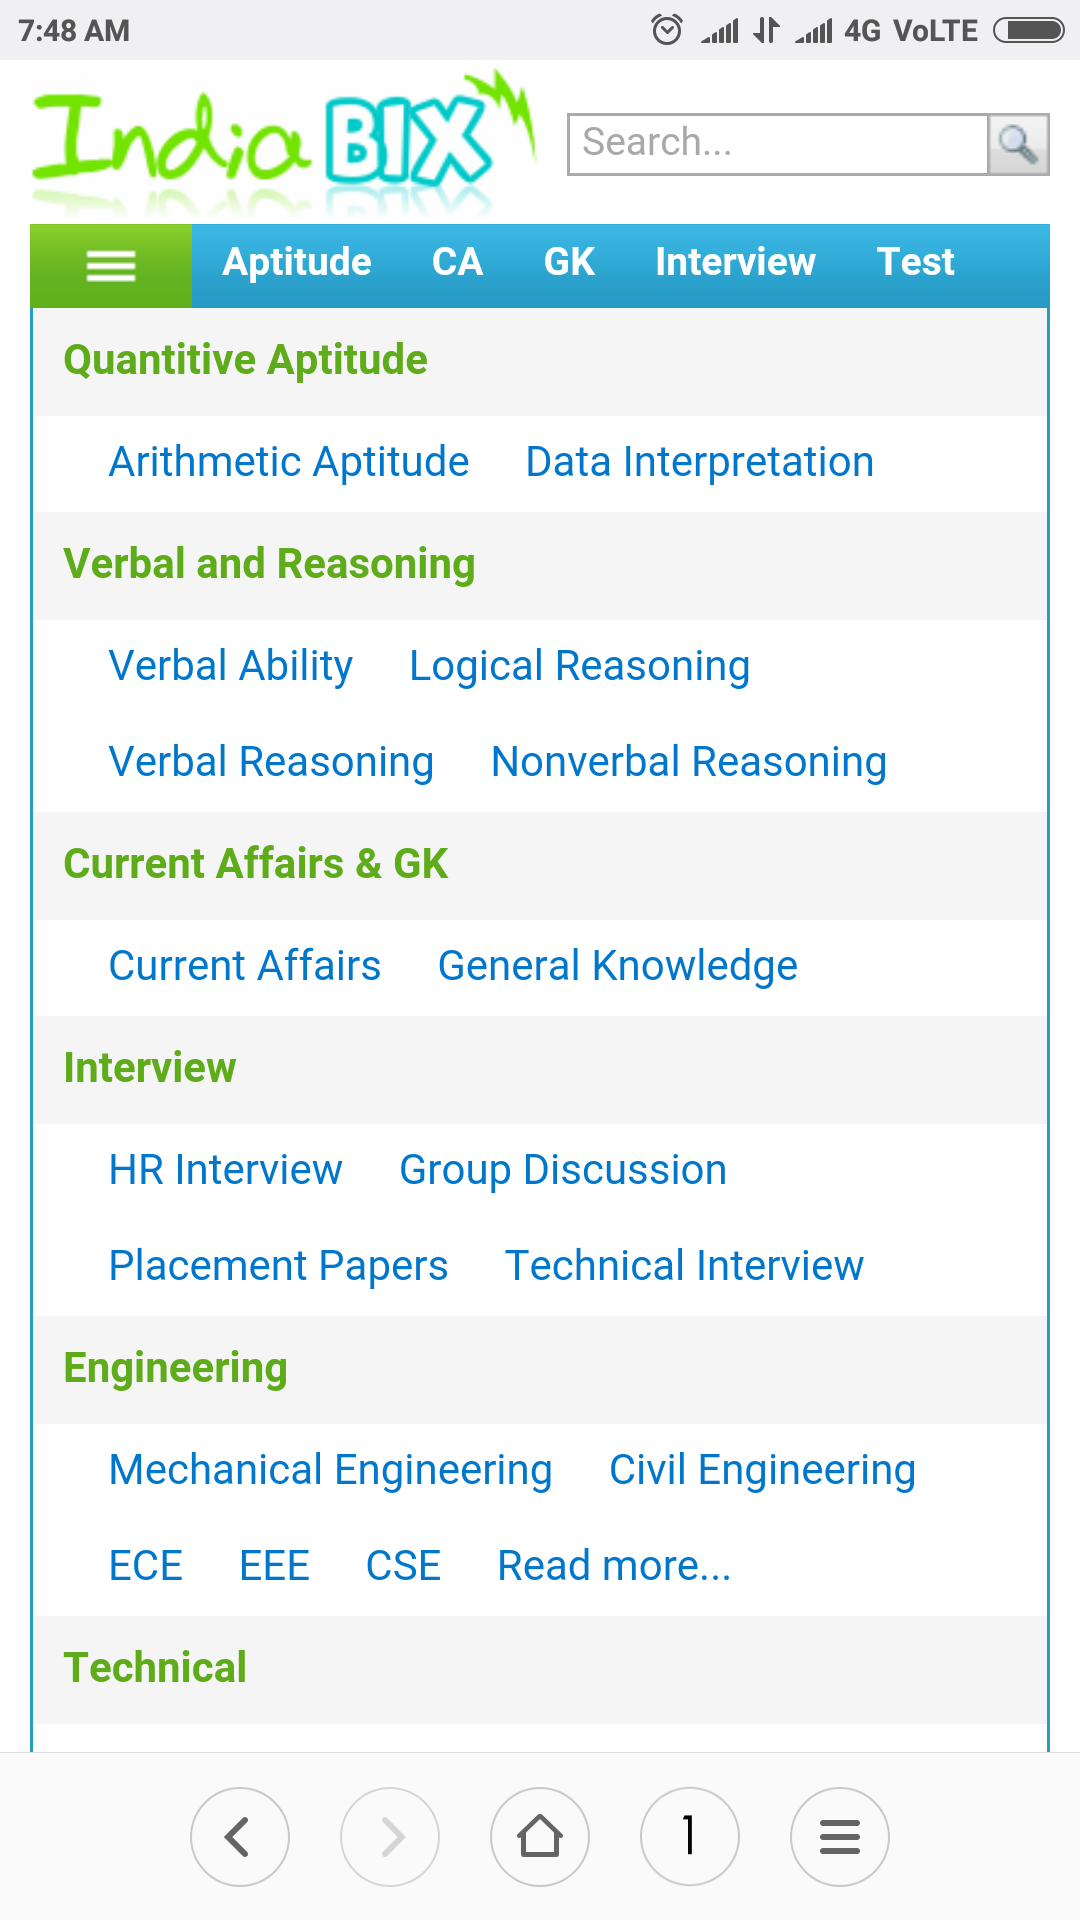Screen dimensions: 1080x1920
Task: Open the browser tabs counter
Action: [x=690, y=1836]
